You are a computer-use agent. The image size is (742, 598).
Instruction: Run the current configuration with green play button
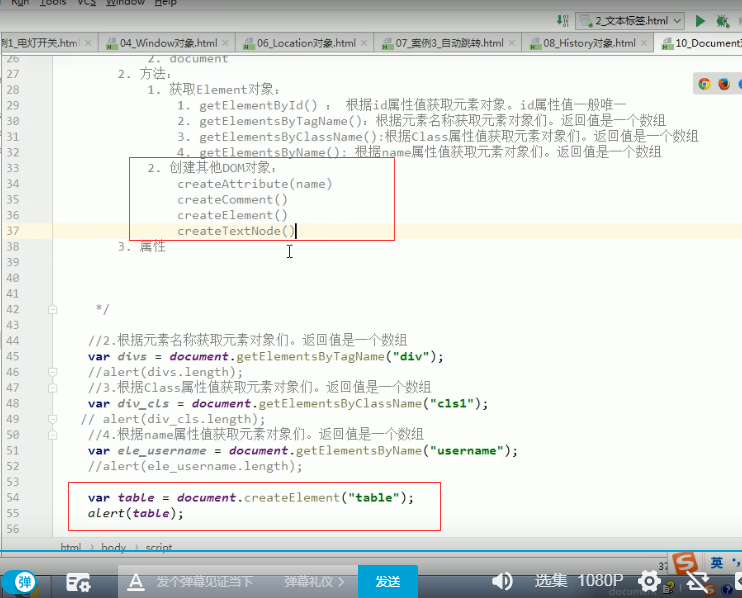[700, 21]
